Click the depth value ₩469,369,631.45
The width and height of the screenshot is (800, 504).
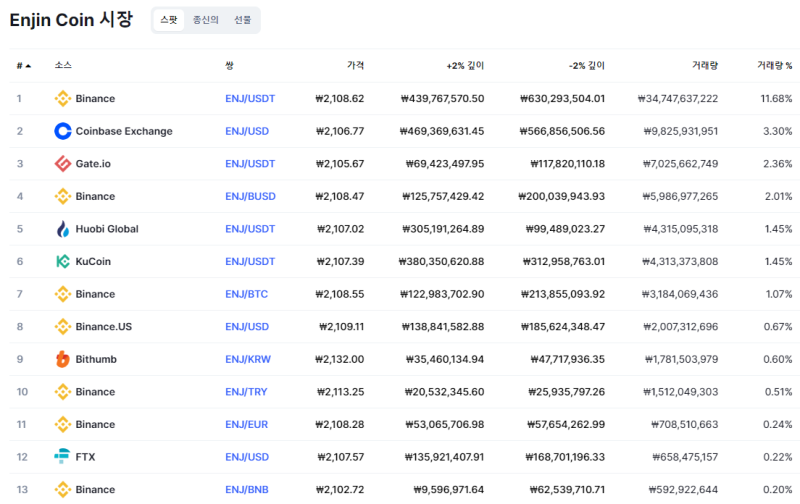[x=442, y=131]
